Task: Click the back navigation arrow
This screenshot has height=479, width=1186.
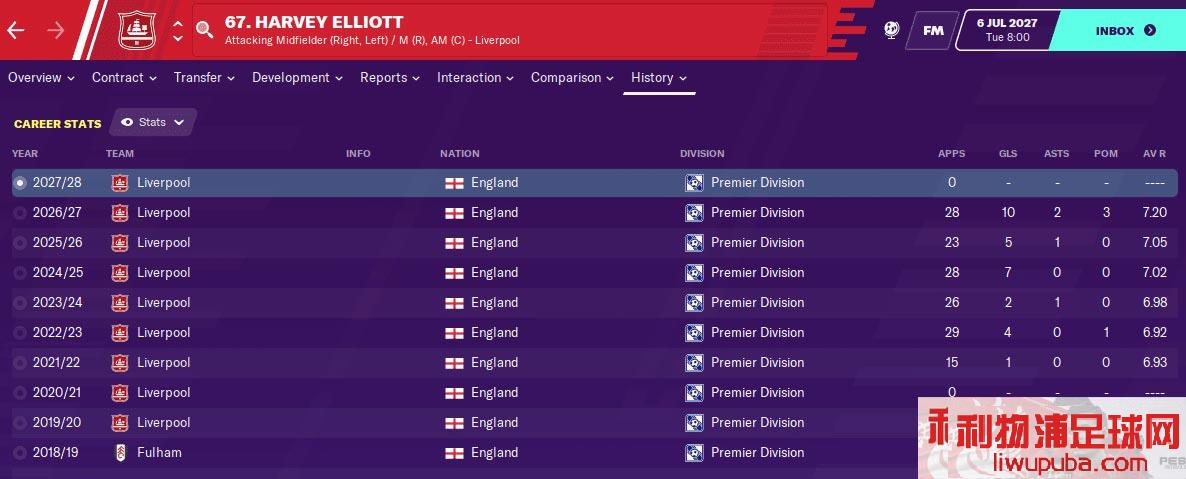Action: click(16, 30)
